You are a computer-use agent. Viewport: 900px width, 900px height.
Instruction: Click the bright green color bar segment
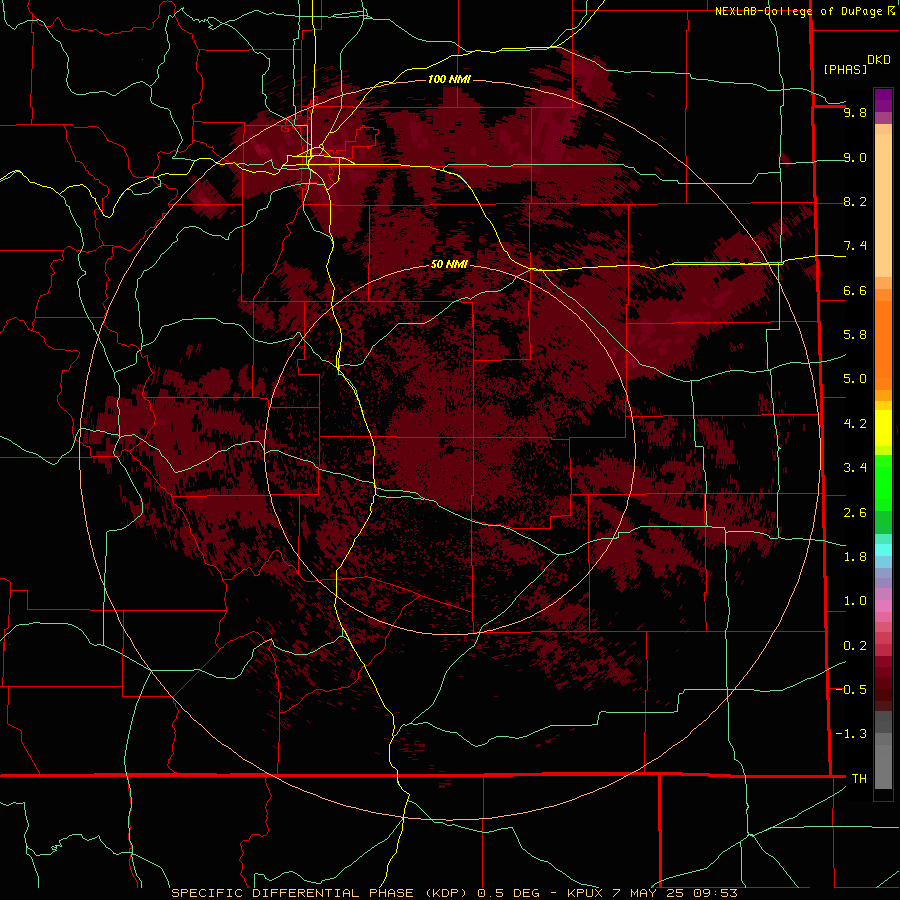point(883,482)
